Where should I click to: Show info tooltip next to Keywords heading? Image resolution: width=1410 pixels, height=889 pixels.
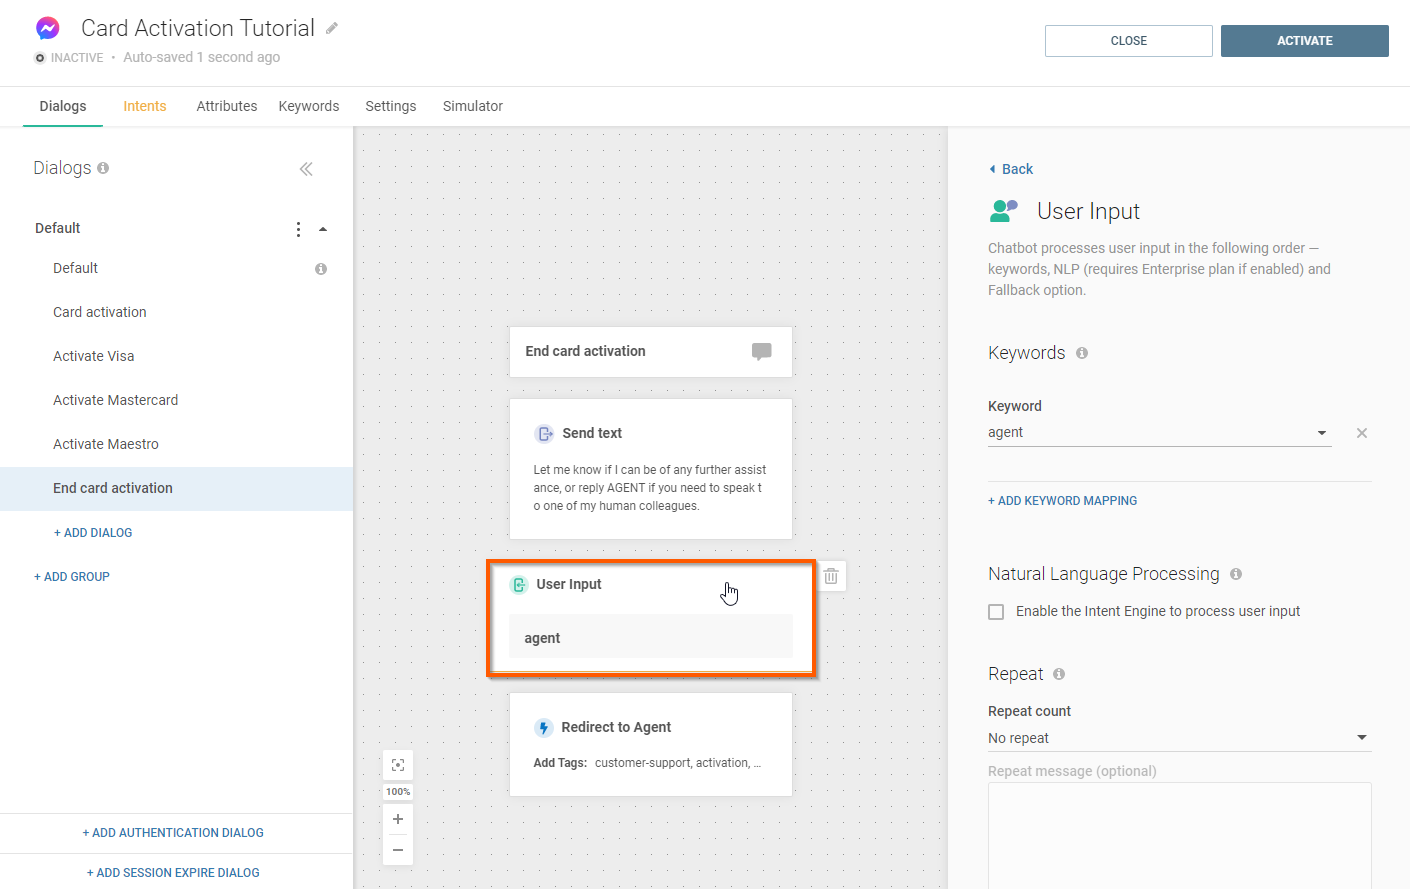(x=1082, y=353)
